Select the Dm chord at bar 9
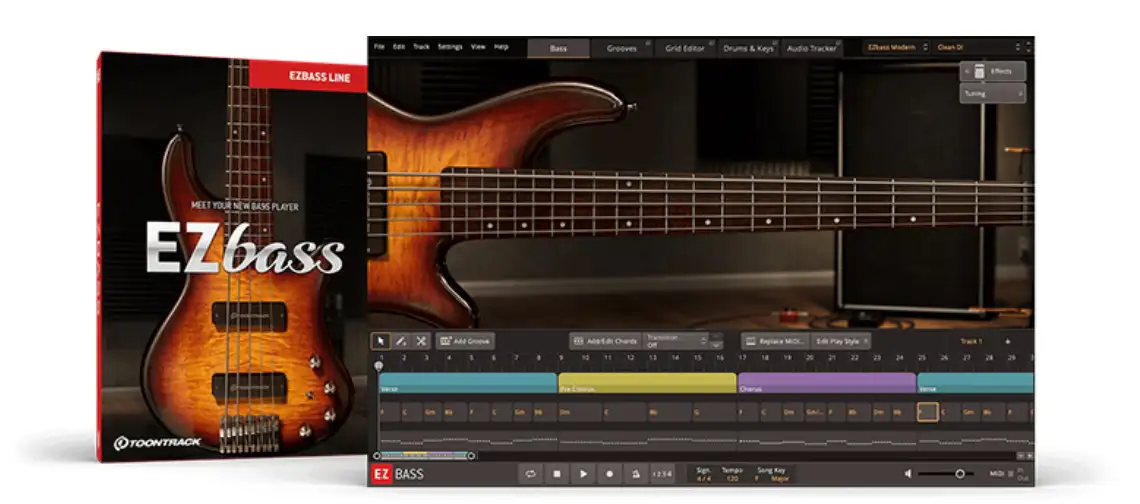The width and height of the screenshot is (1140, 504). [x=579, y=412]
